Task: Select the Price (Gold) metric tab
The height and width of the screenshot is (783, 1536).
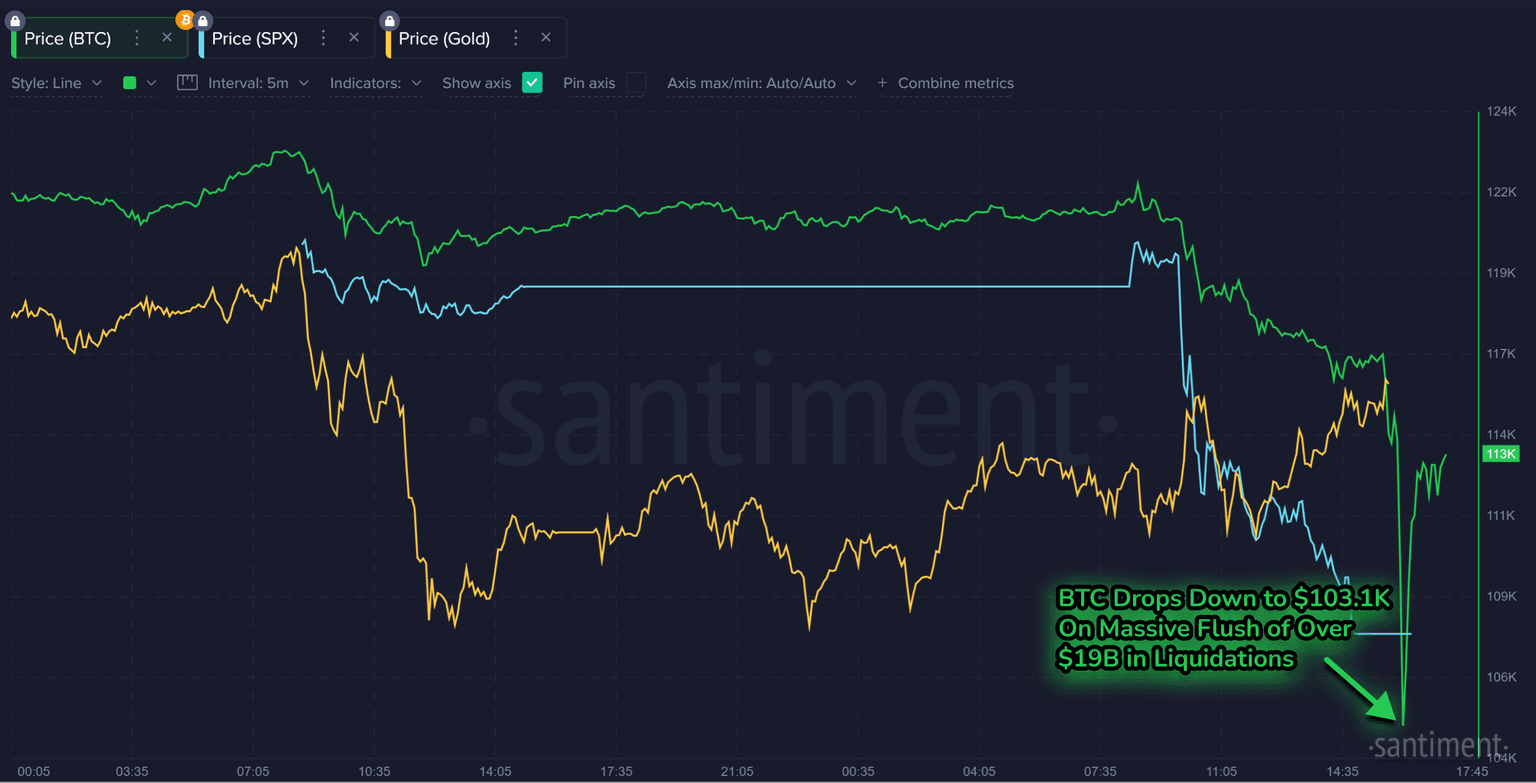Action: (444, 39)
